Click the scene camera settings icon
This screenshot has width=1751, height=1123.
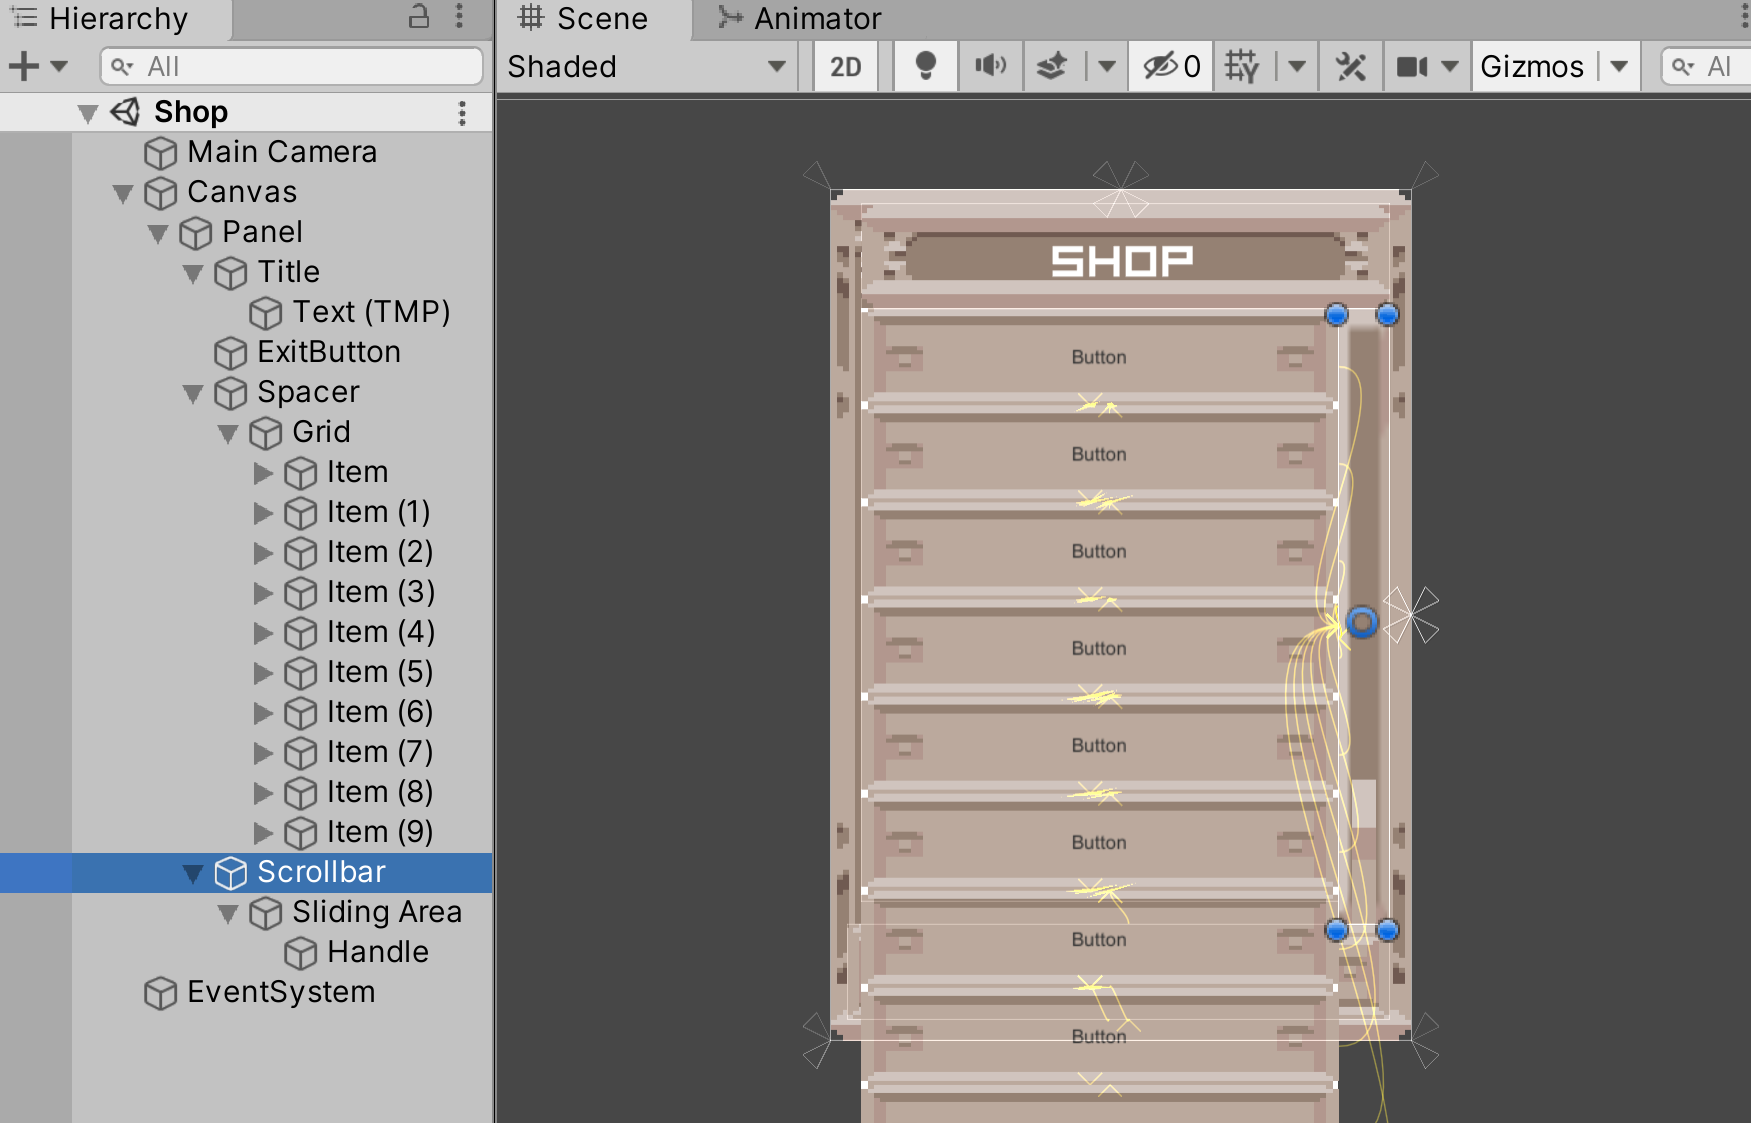(x=1412, y=67)
